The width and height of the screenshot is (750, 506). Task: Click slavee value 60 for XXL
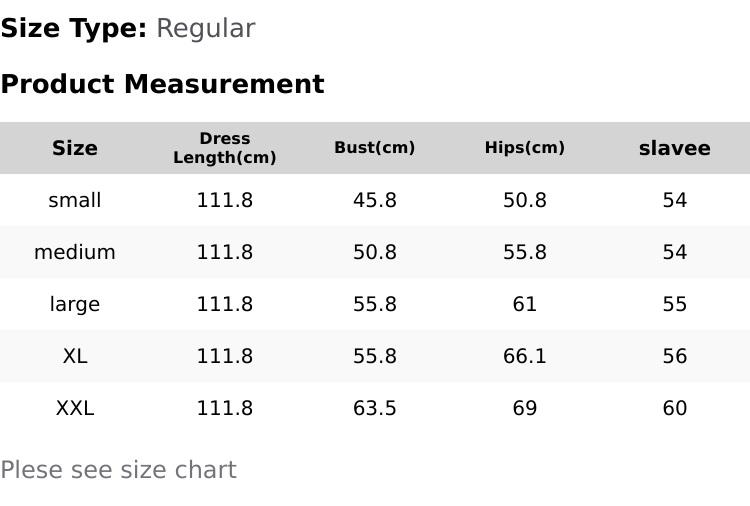coord(674,408)
